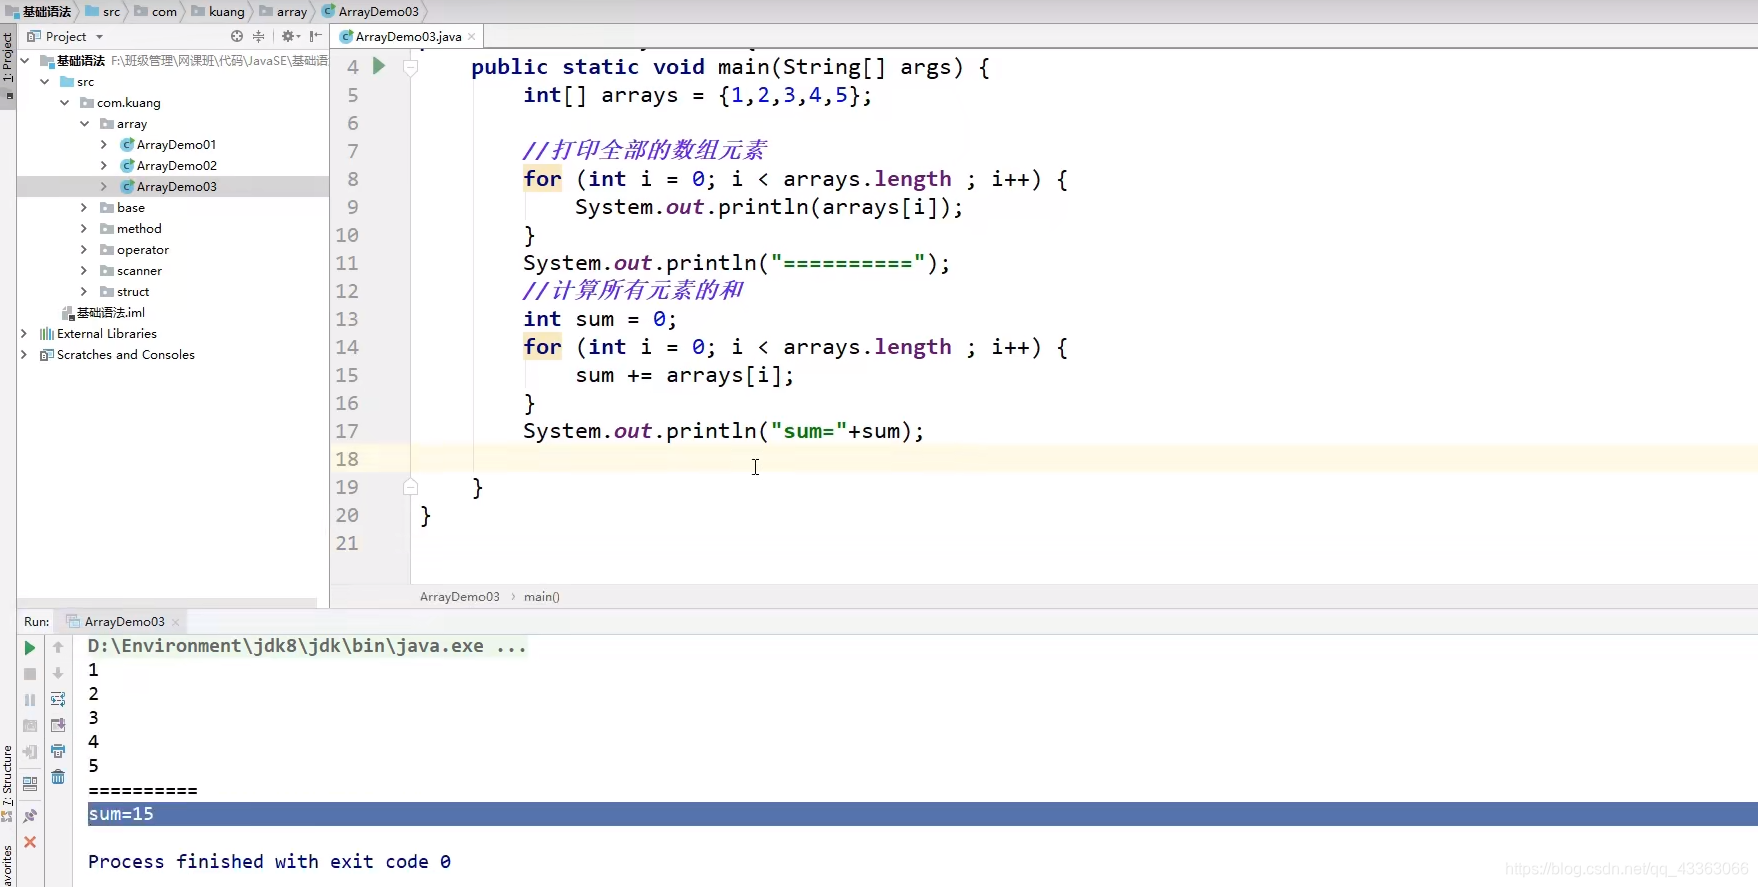The width and height of the screenshot is (1758, 887).
Task: Select the operator package in tree
Action: [x=142, y=249]
